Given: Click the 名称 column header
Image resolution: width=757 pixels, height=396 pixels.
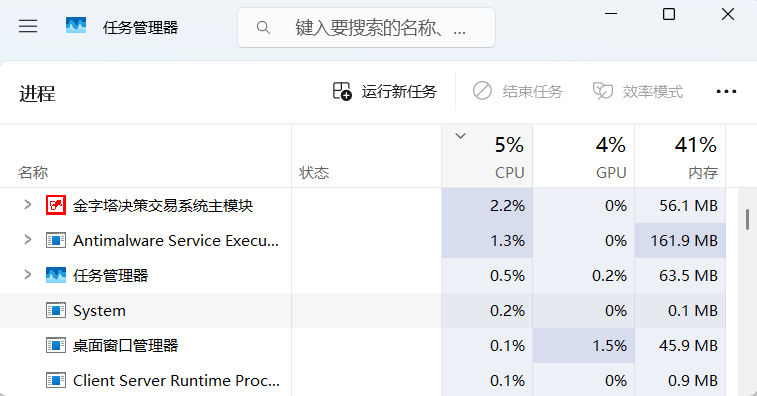Looking at the screenshot, I should pyautogui.click(x=146, y=156).
